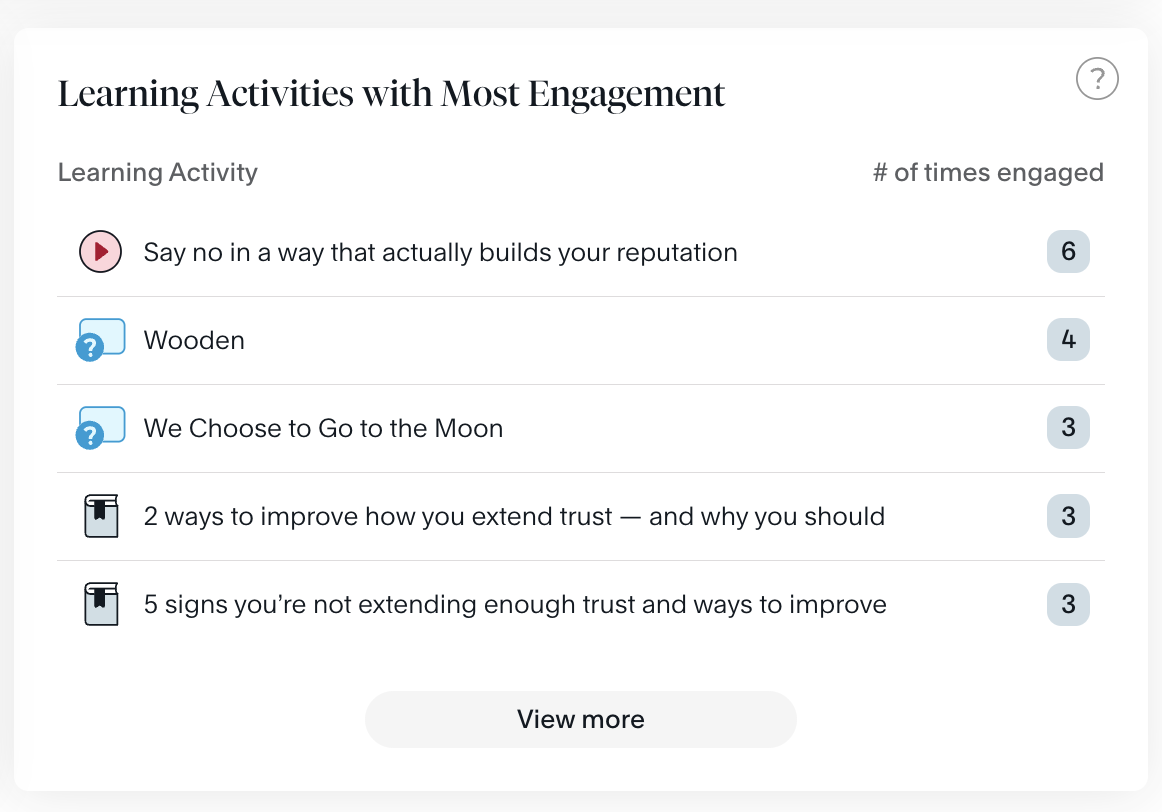Viewport: 1162px width, 812px height.
Task: Click book icon beside 5 signs article
Action: [100, 604]
